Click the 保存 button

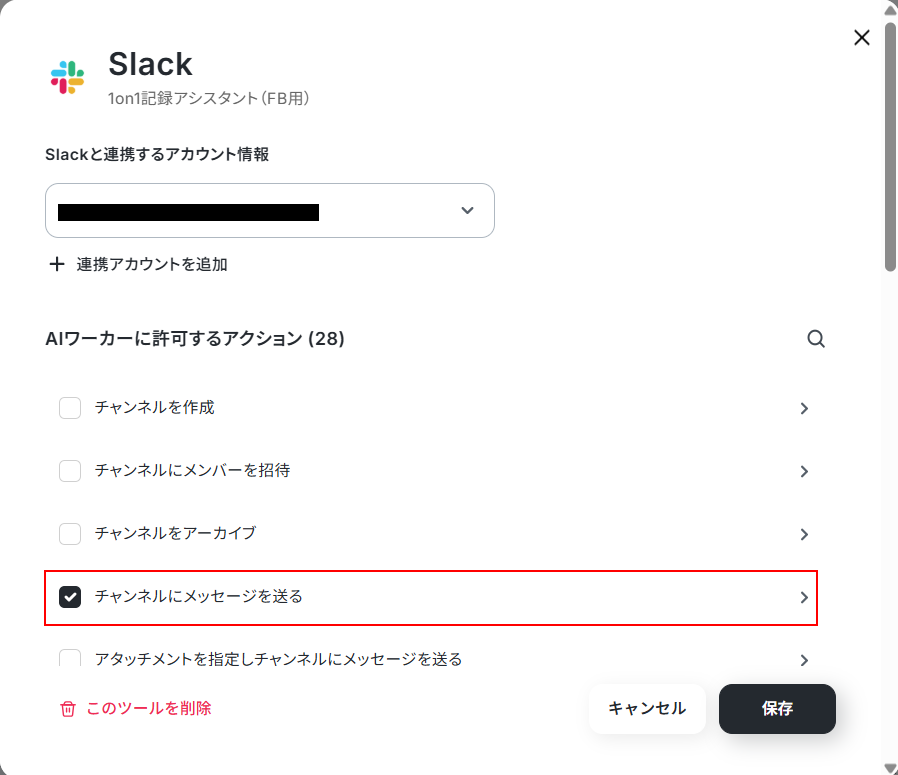pos(777,709)
